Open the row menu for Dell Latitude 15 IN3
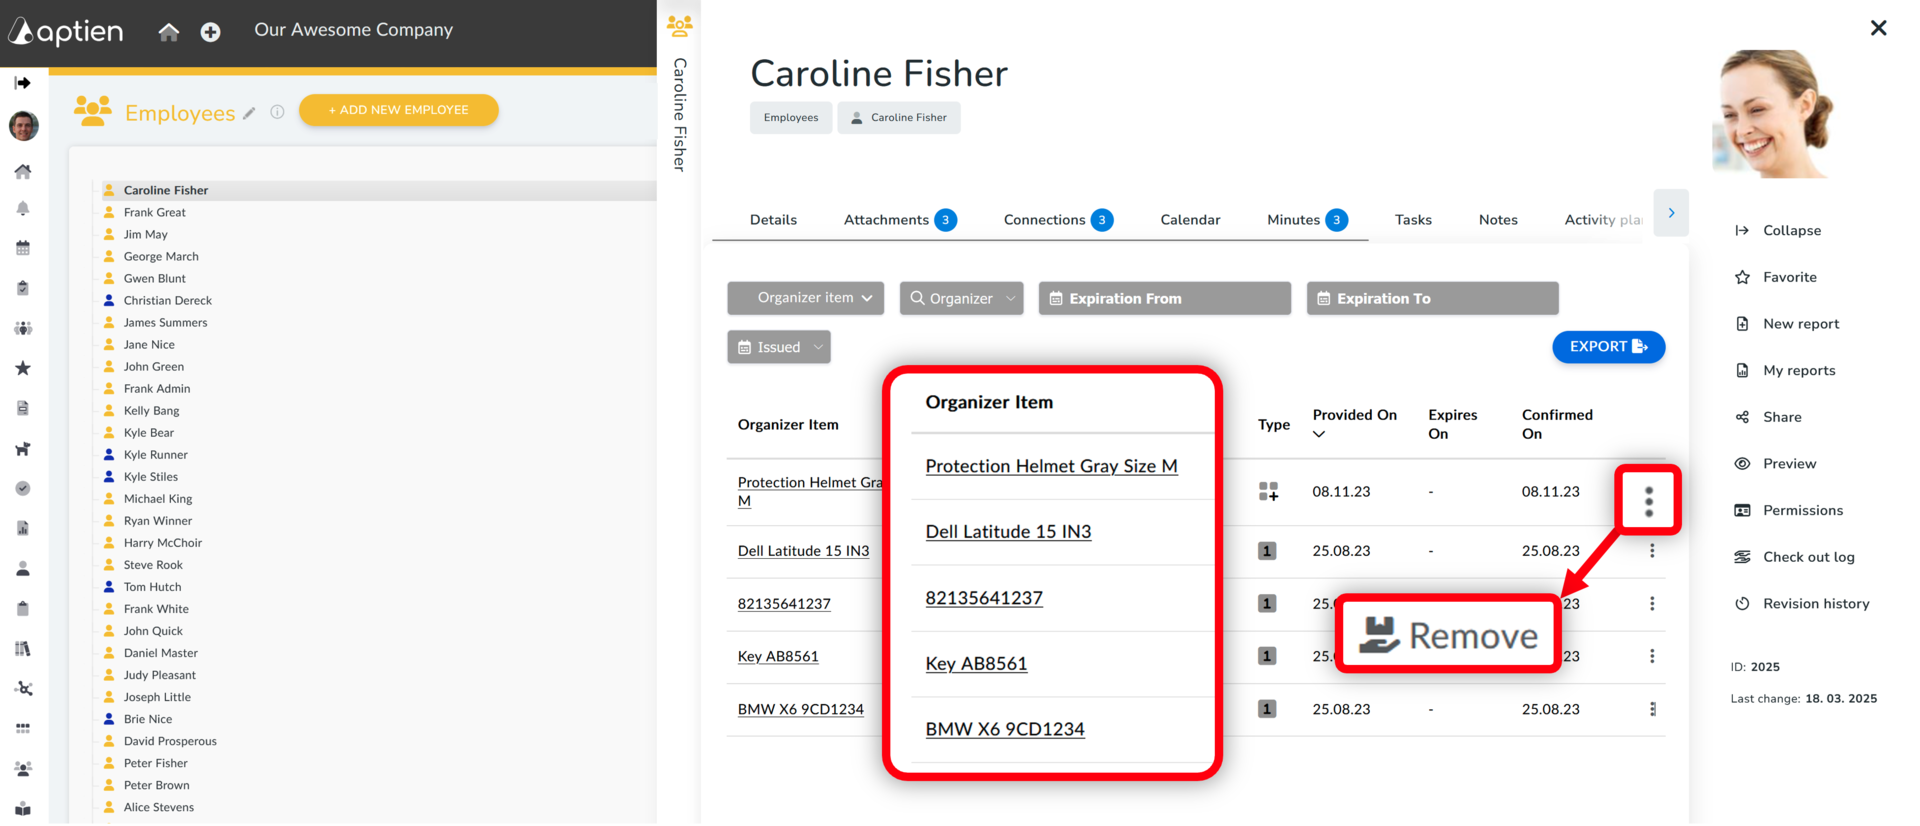 (x=1652, y=551)
